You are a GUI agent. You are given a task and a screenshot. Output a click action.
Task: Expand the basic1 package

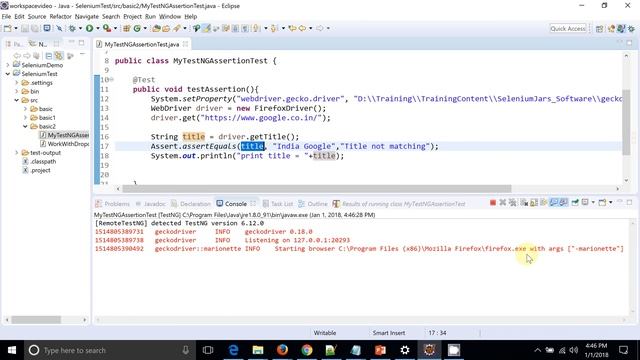click(25, 118)
